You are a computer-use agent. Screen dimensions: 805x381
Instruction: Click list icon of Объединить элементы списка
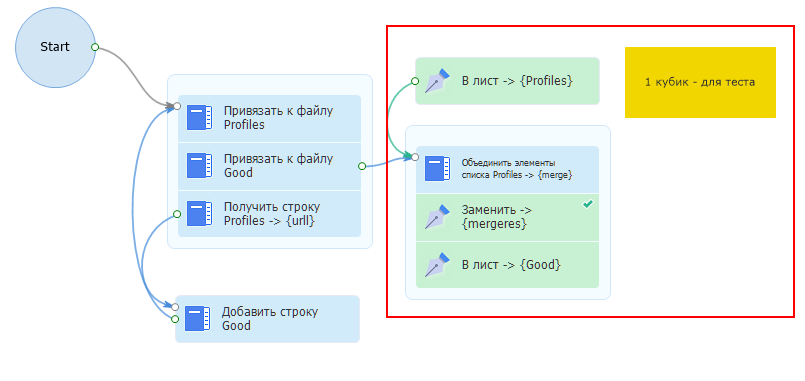437,169
